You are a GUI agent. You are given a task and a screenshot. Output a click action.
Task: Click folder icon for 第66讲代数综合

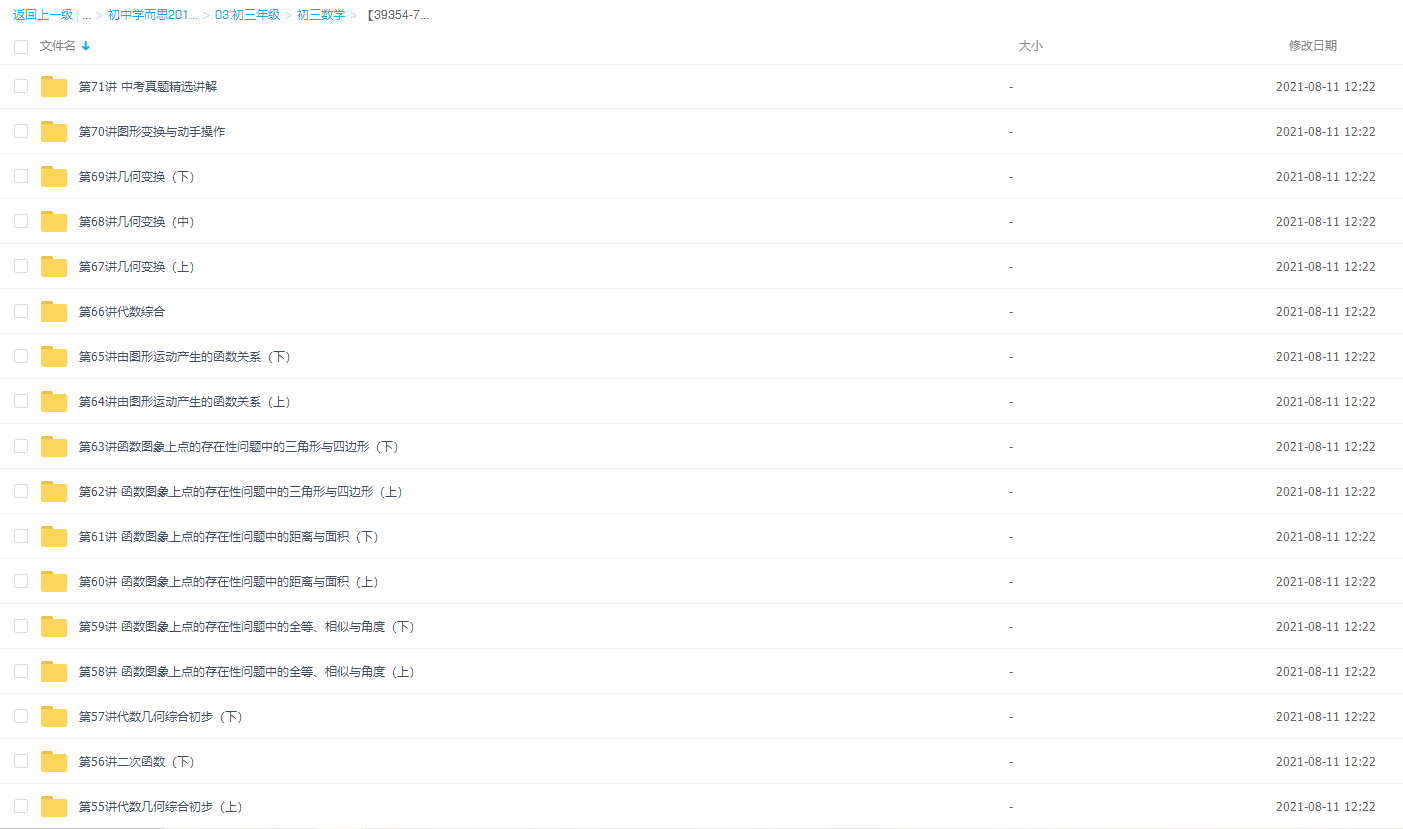point(54,312)
